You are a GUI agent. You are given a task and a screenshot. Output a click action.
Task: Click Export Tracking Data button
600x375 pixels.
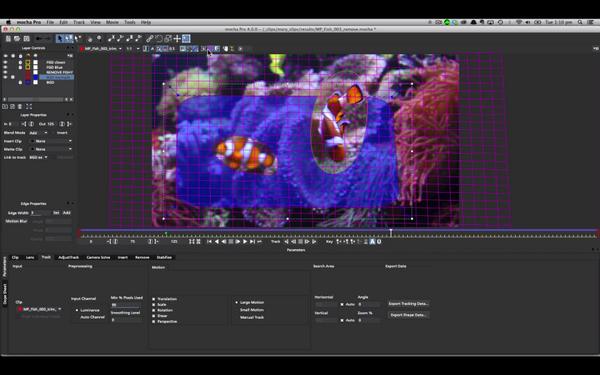pos(408,304)
